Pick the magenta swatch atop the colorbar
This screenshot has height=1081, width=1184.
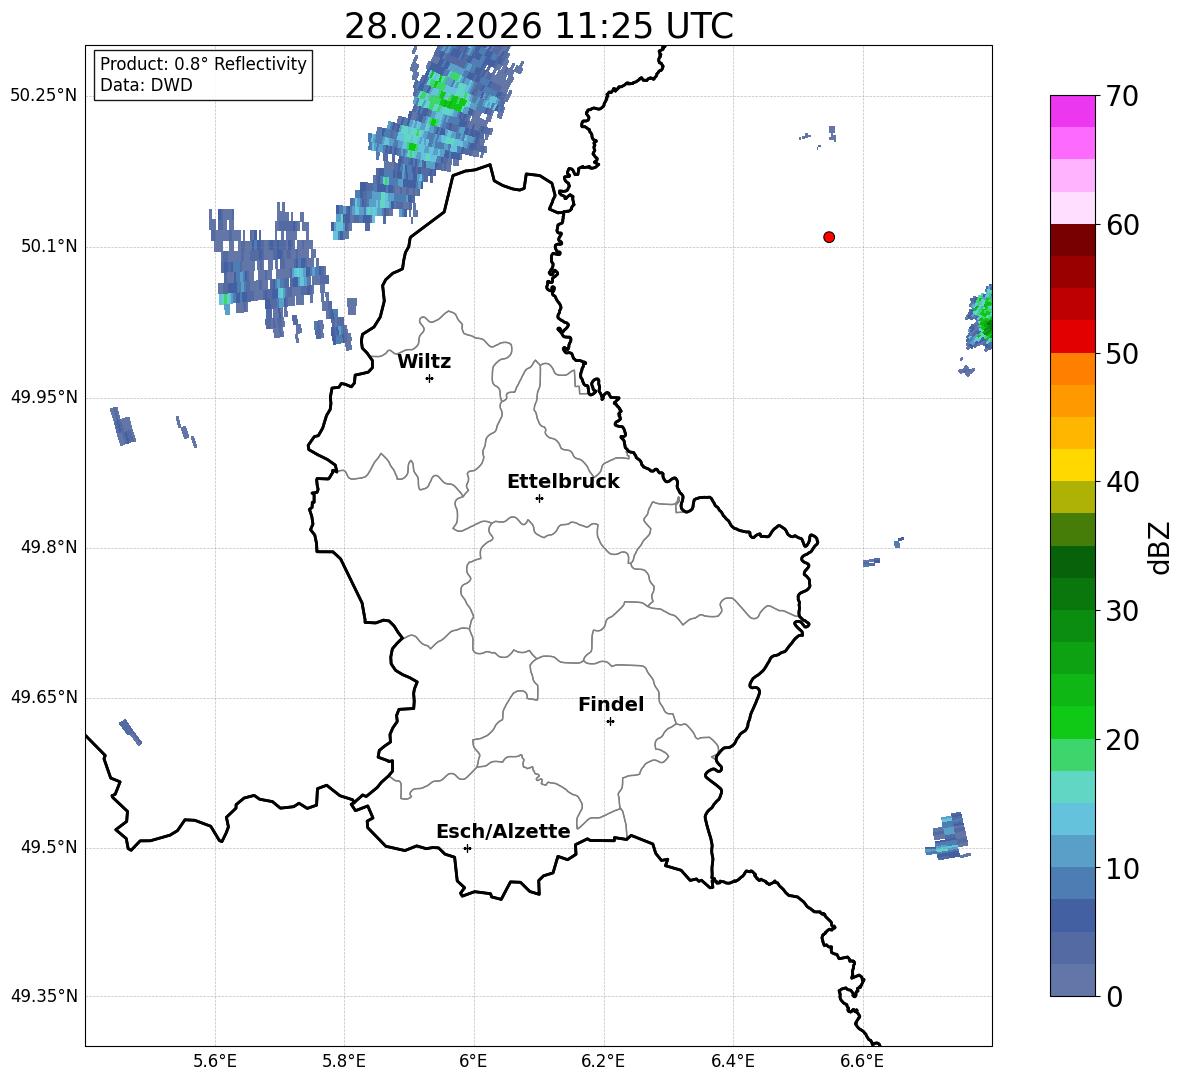1072,111
